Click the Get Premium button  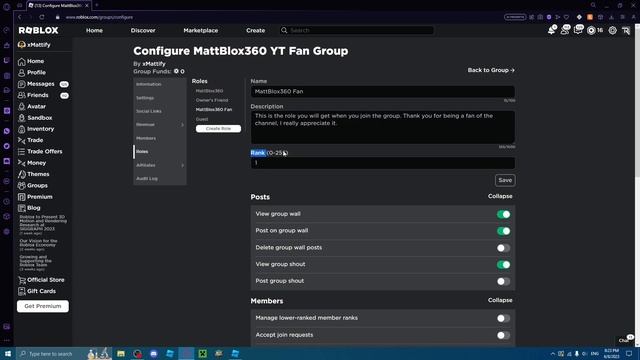click(x=43, y=306)
